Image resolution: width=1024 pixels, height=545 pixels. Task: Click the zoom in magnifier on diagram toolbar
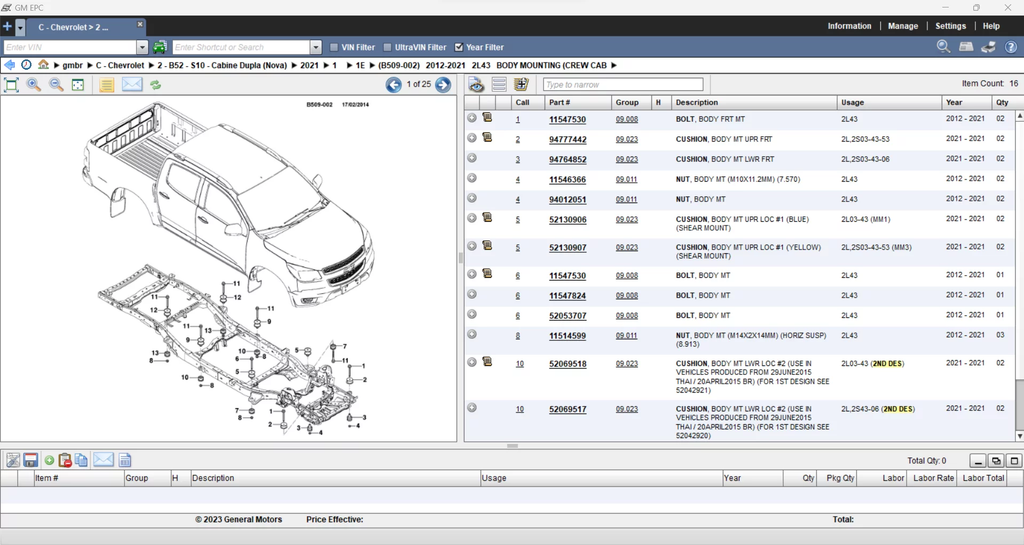(34, 85)
